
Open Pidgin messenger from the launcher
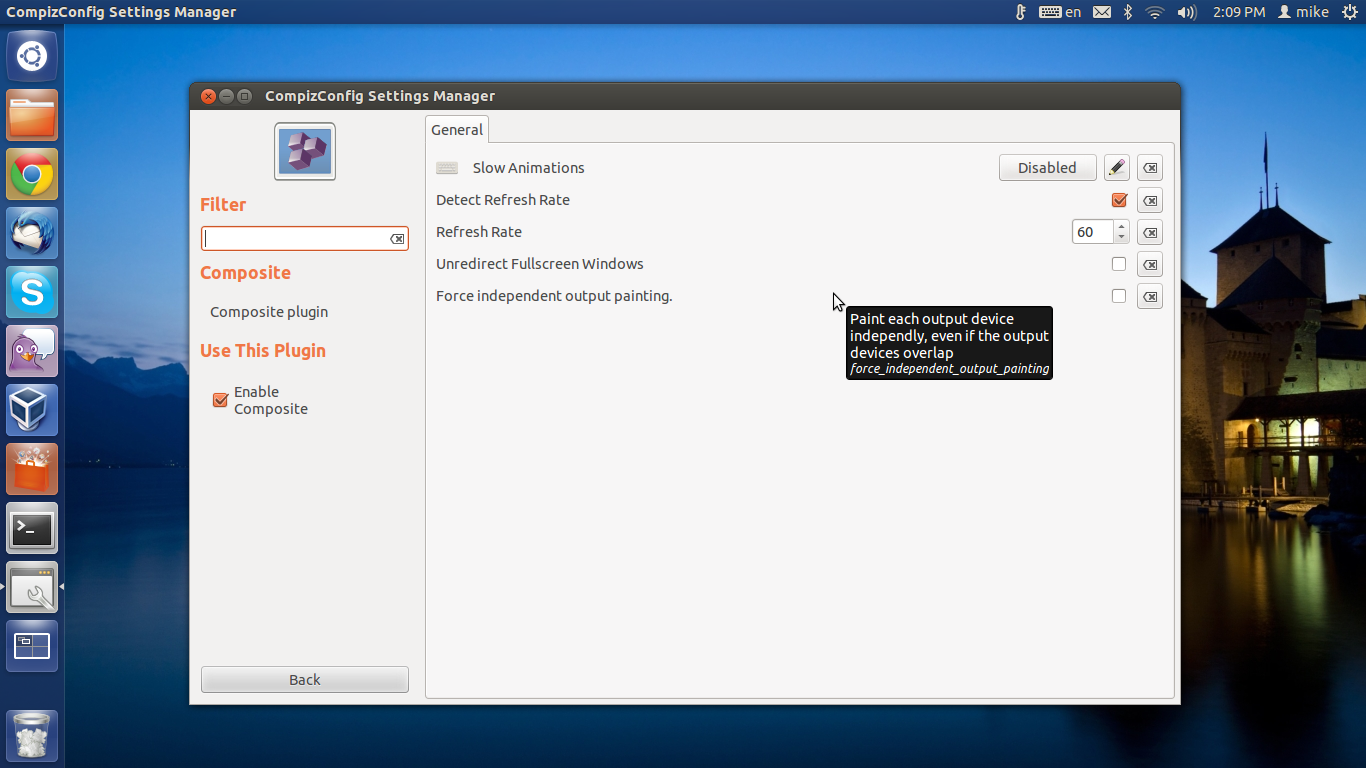[x=32, y=351]
